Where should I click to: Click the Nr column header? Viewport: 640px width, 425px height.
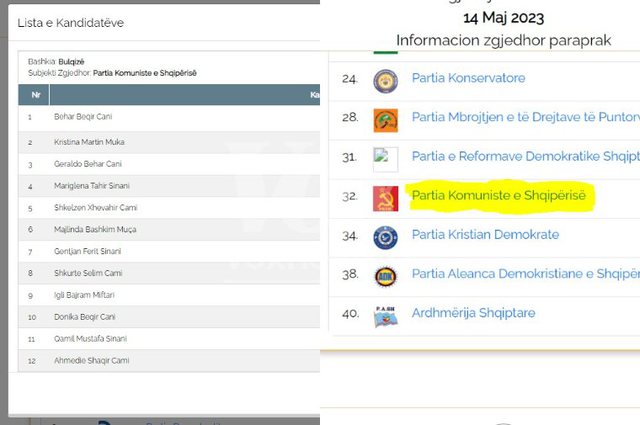[36, 95]
